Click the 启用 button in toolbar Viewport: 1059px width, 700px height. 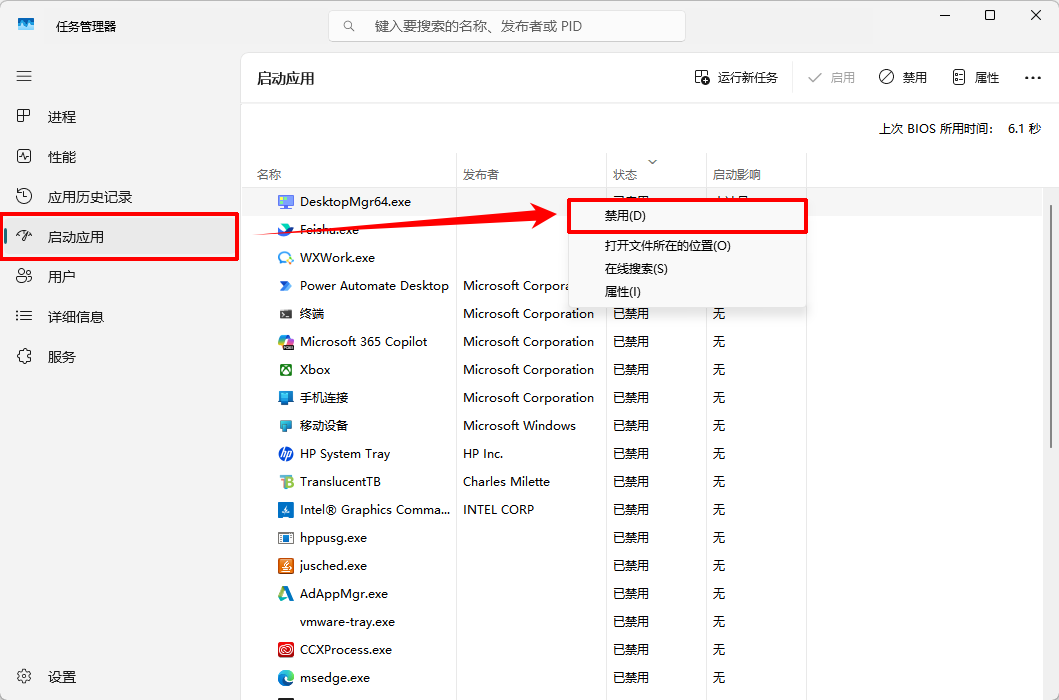tap(831, 78)
